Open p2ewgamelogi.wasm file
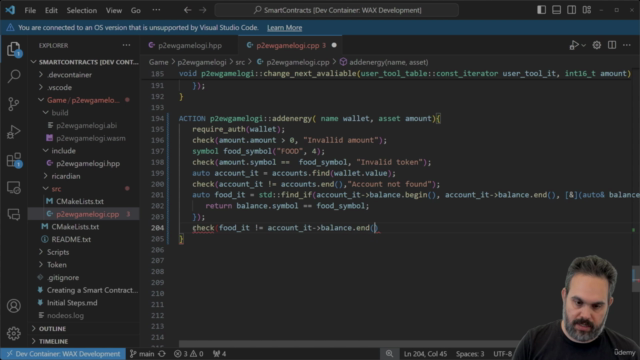 point(91,138)
